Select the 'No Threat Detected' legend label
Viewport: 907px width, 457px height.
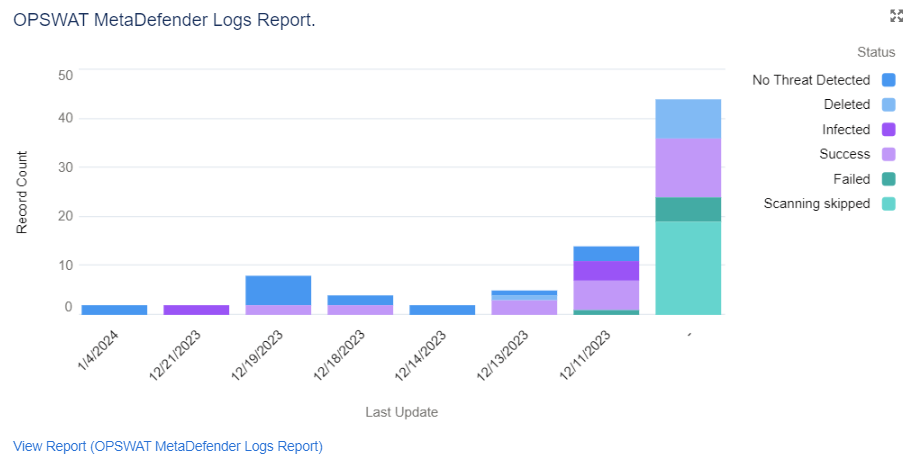coord(811,80)
